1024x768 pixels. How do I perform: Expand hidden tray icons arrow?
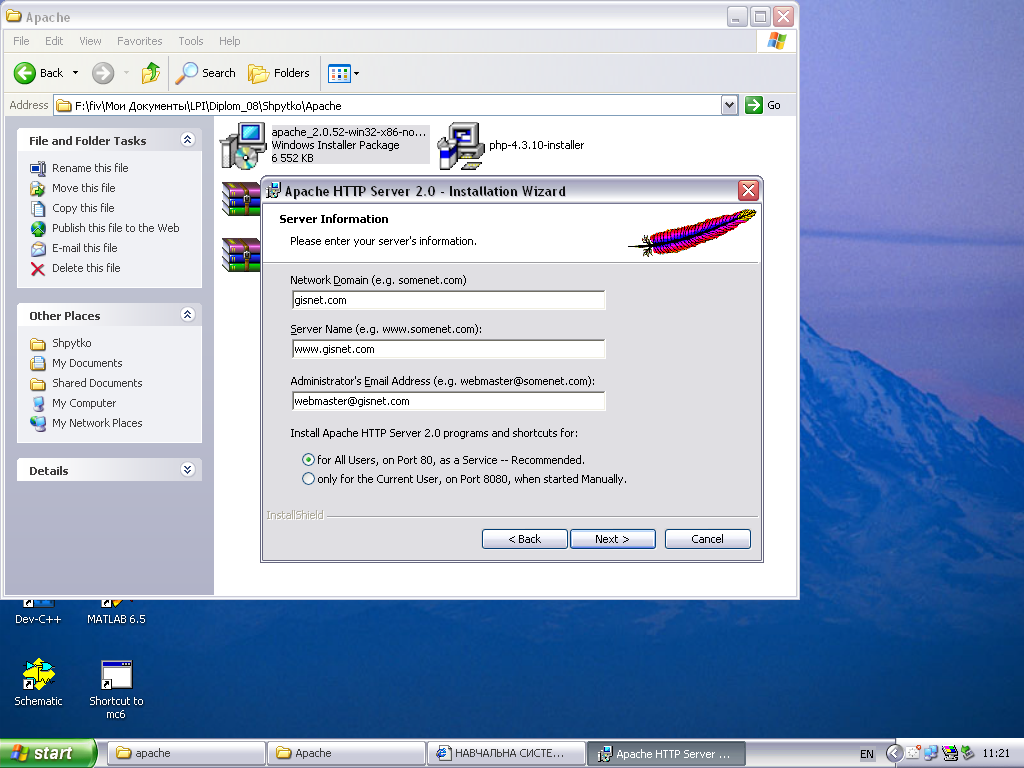point(893,754)
